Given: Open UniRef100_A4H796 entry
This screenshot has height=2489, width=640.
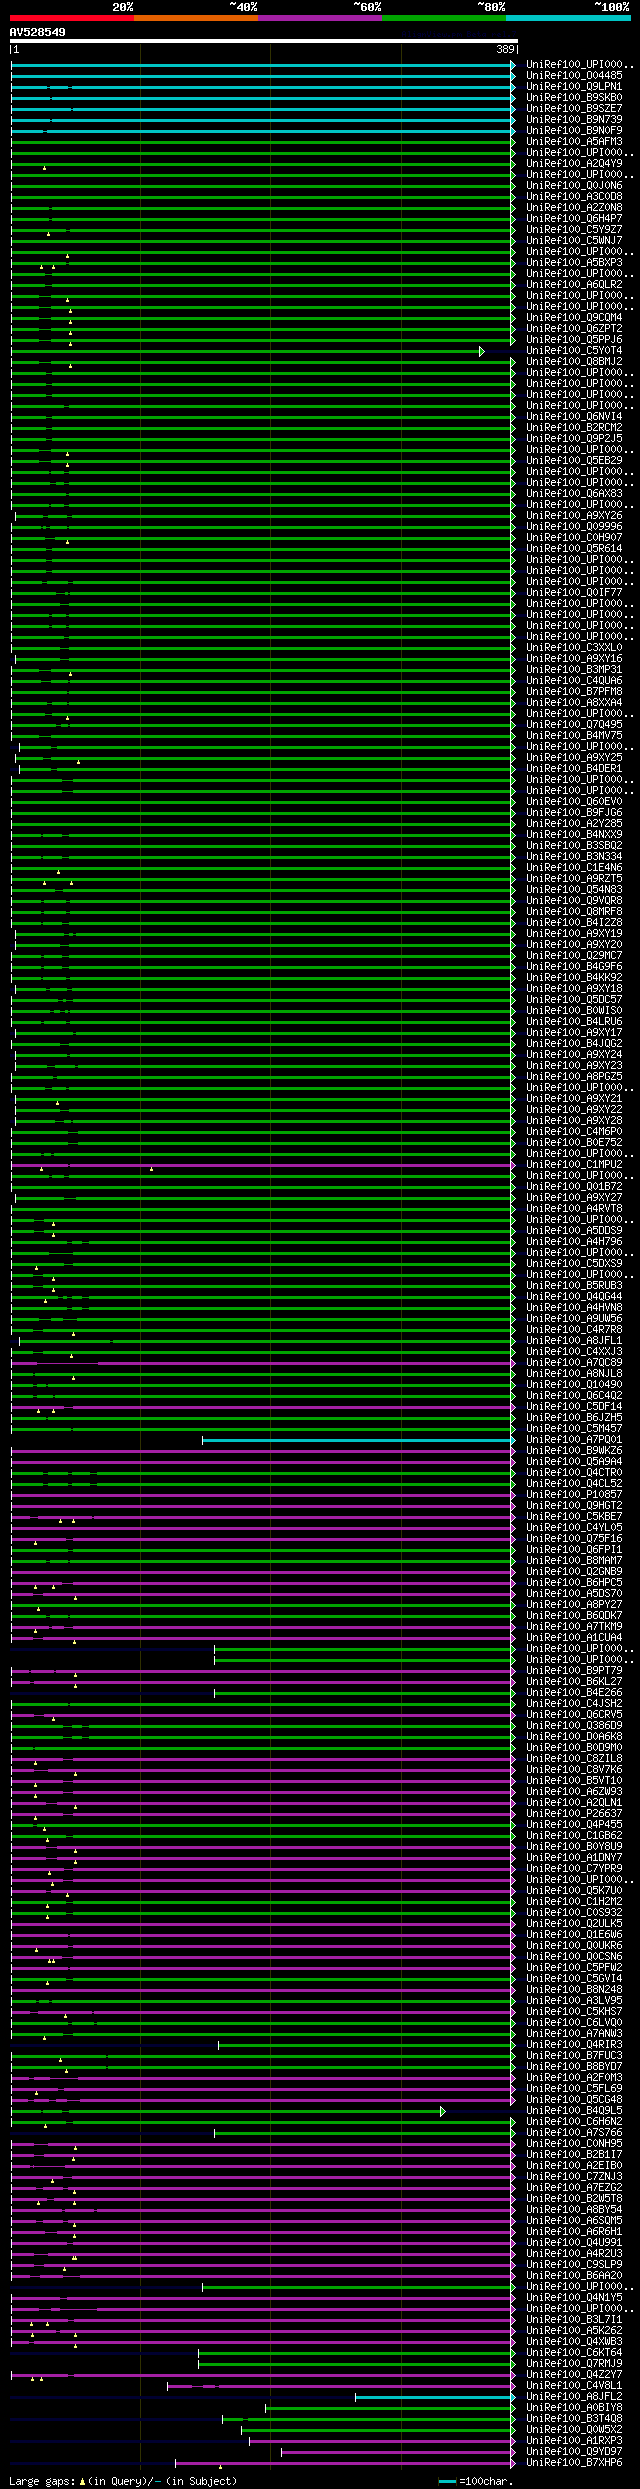Looking at the screenshot, I should (574, 1242).
